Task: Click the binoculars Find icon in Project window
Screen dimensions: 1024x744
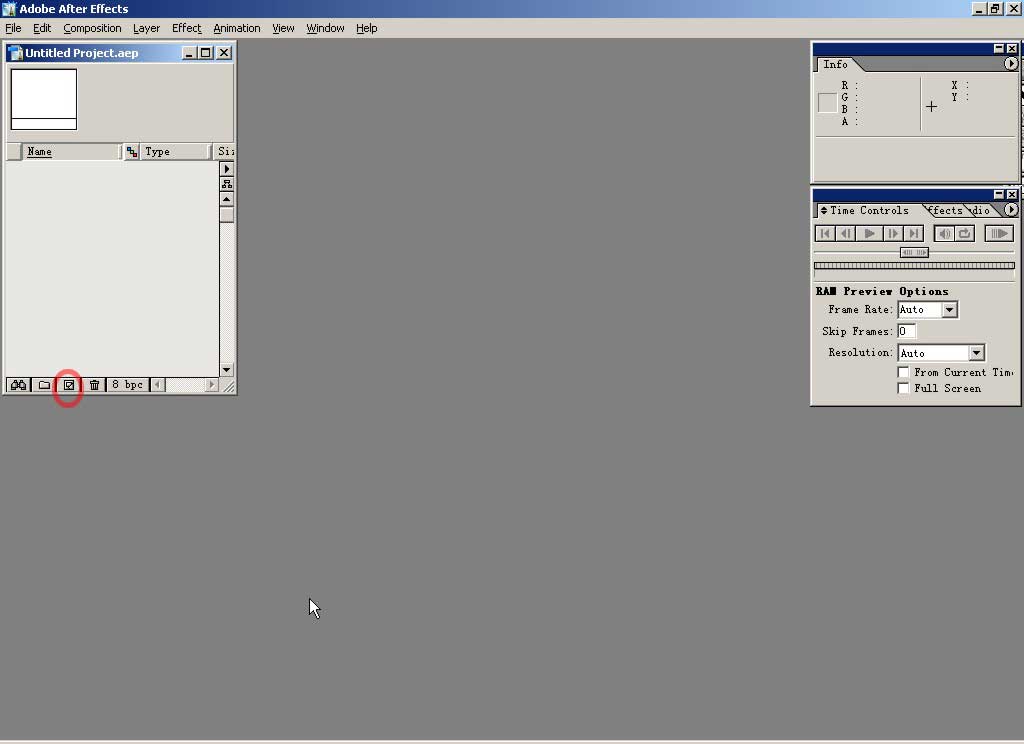Action: (18, 385)
